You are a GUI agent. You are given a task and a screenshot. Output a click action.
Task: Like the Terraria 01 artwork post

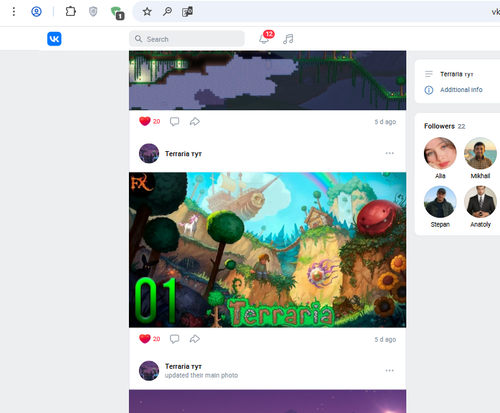149,339
